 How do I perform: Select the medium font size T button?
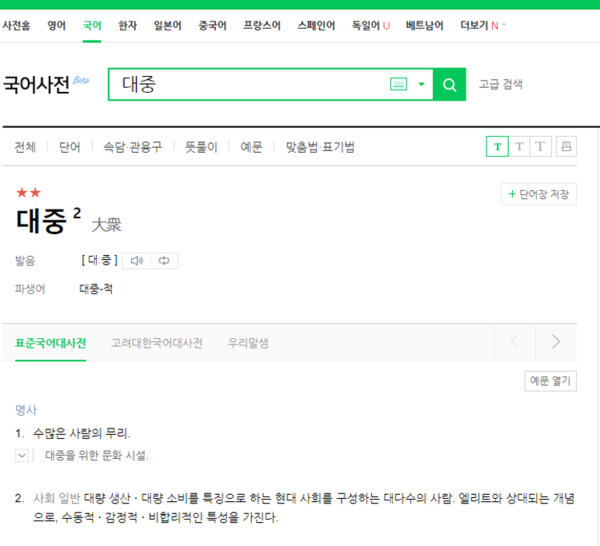519,147
